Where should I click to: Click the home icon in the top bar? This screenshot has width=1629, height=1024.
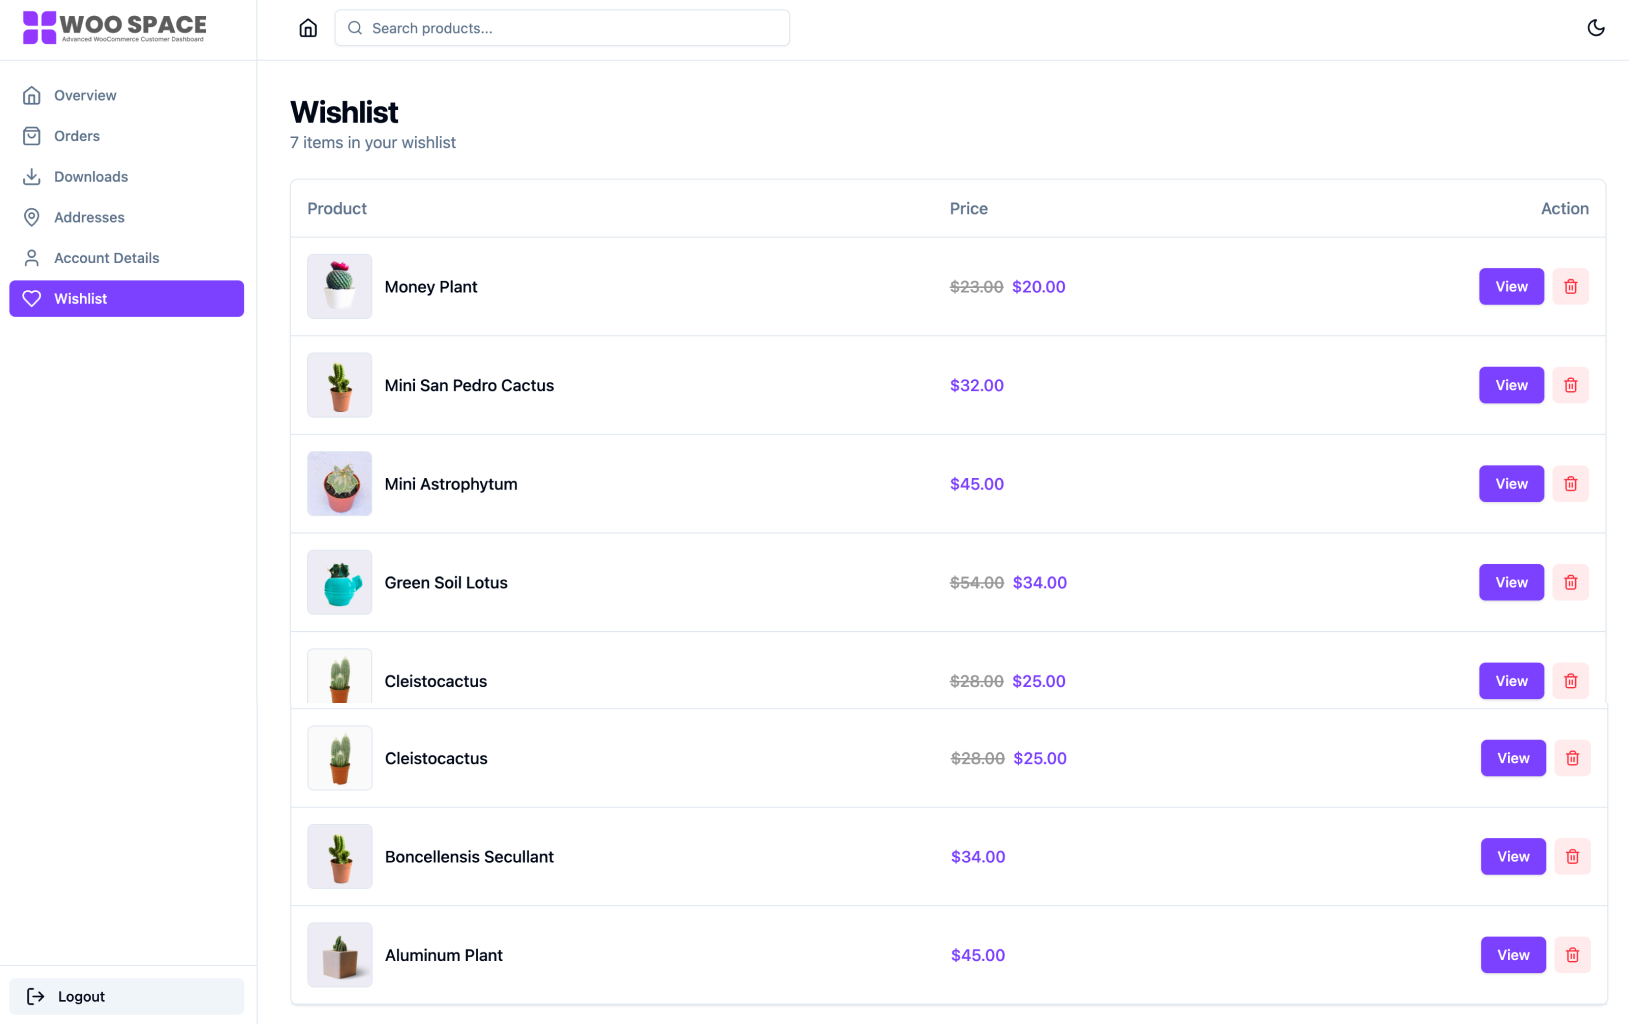click(x=308, y=27)
